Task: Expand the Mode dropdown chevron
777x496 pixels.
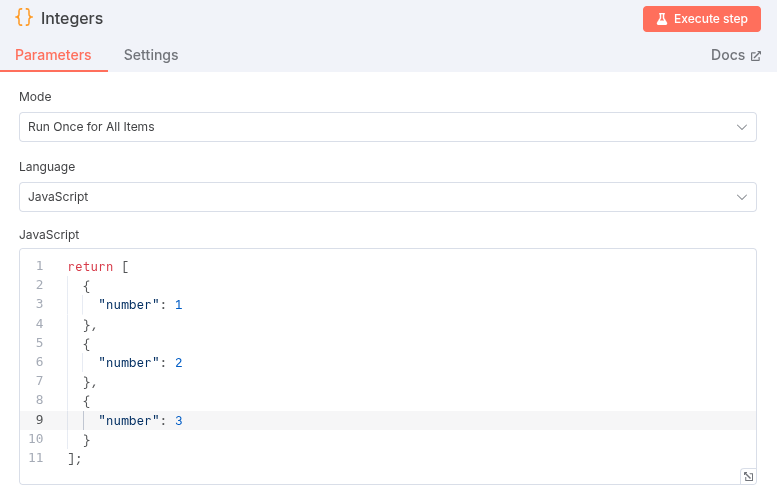Action: point(741,127)
